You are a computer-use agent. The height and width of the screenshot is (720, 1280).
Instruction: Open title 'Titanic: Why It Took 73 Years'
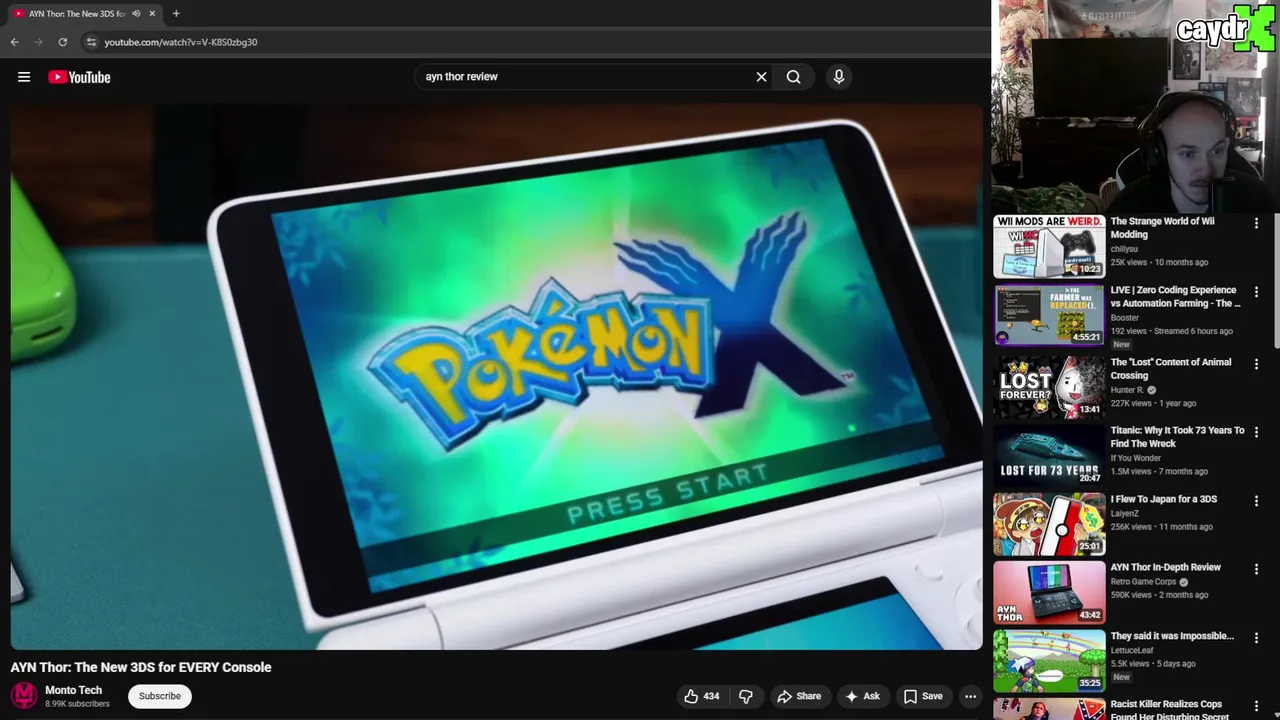point(1177,437)
